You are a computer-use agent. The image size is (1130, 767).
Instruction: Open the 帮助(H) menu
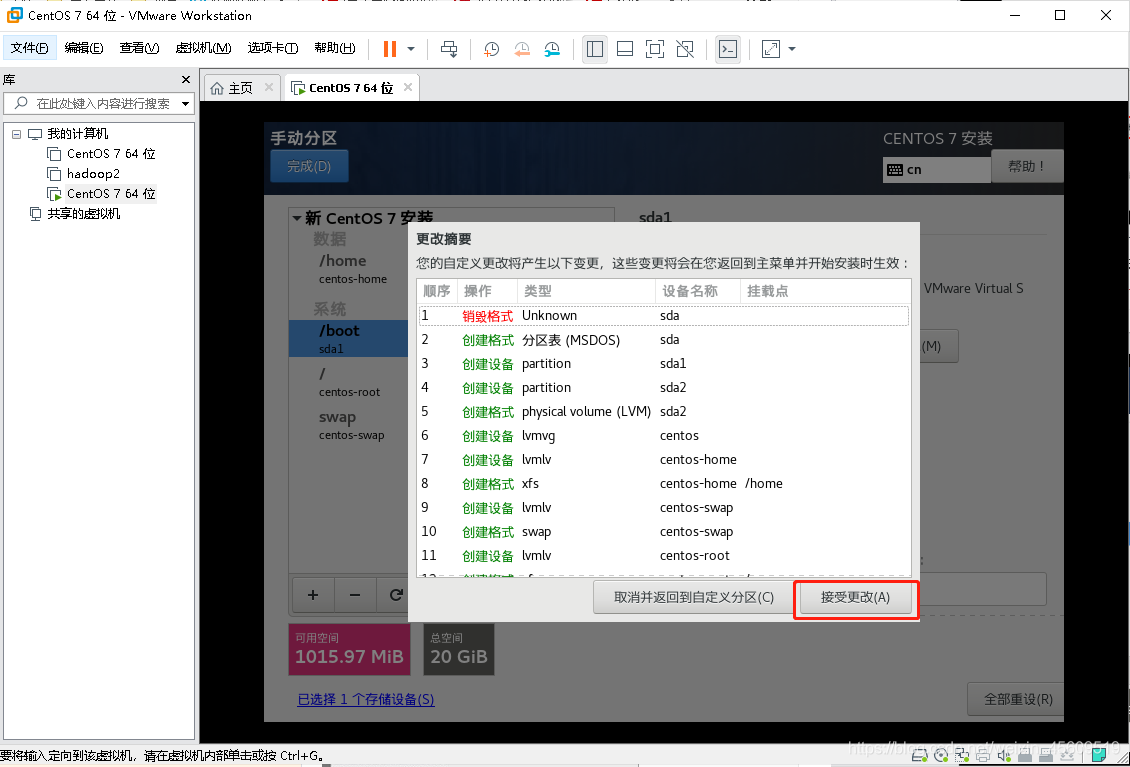click(x=334, y=48)
